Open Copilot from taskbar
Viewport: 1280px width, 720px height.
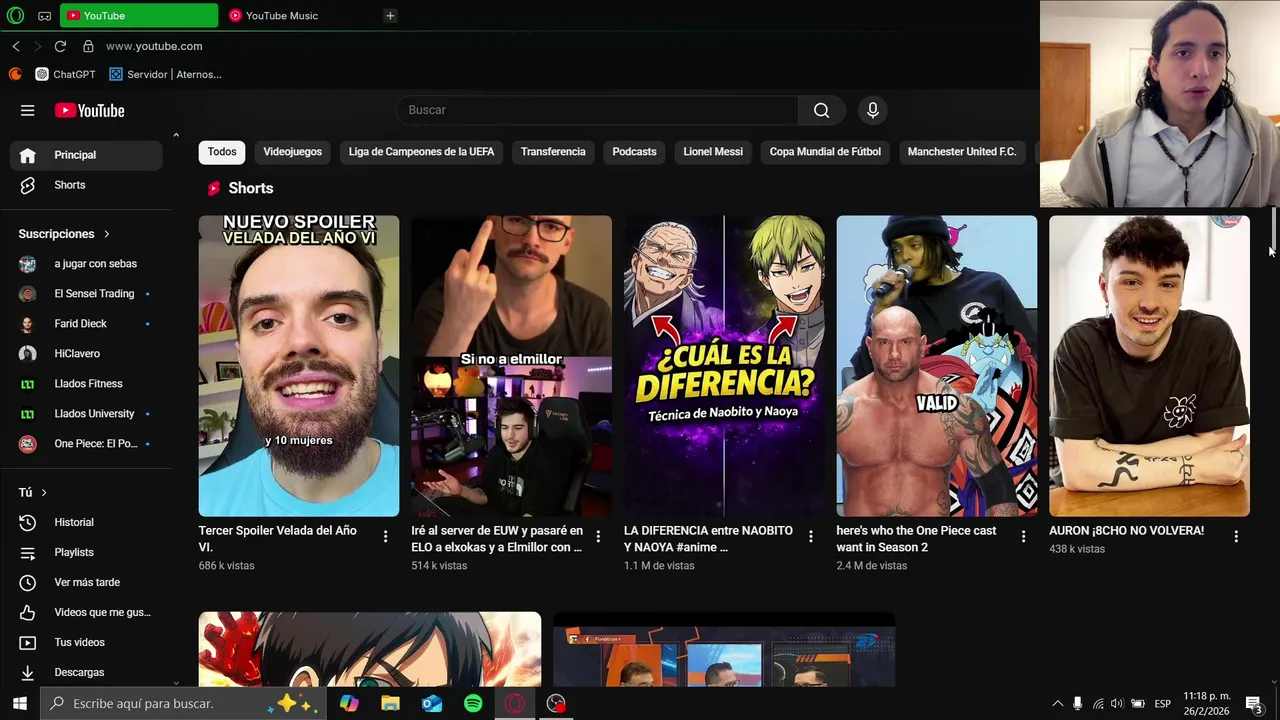(x=349, y=703)
